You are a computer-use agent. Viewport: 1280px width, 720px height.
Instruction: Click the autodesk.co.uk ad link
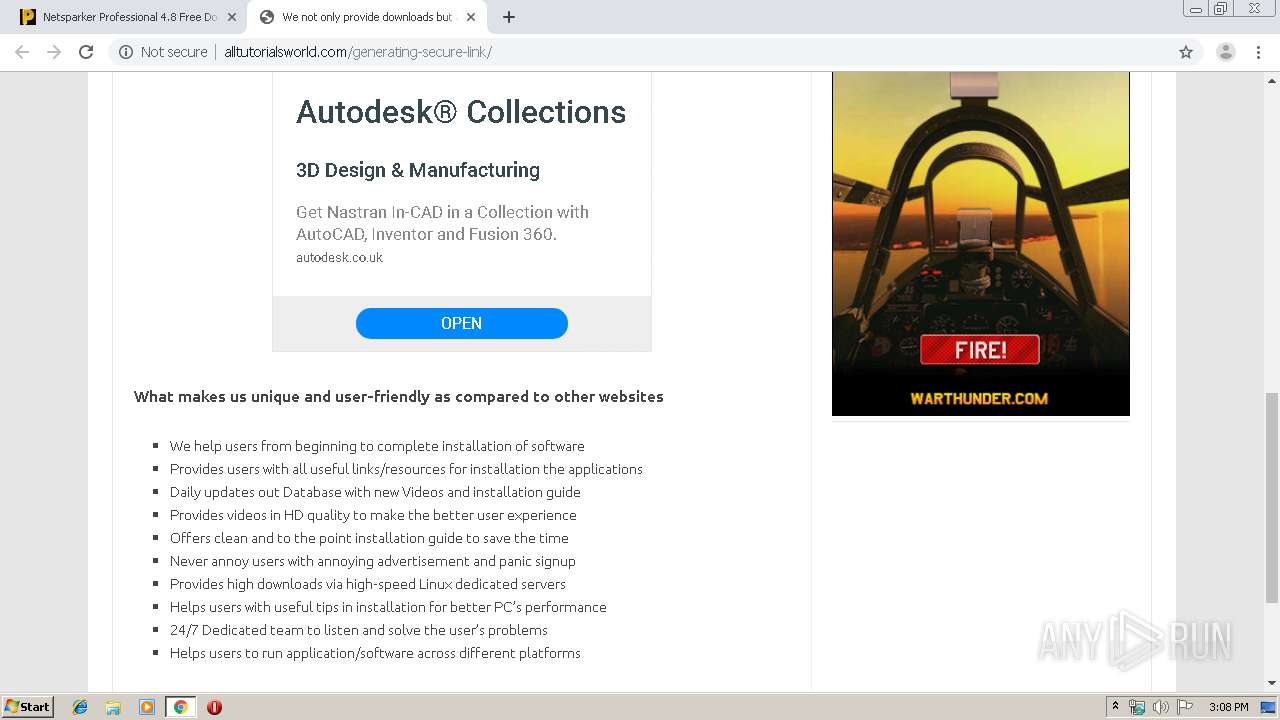339,257
